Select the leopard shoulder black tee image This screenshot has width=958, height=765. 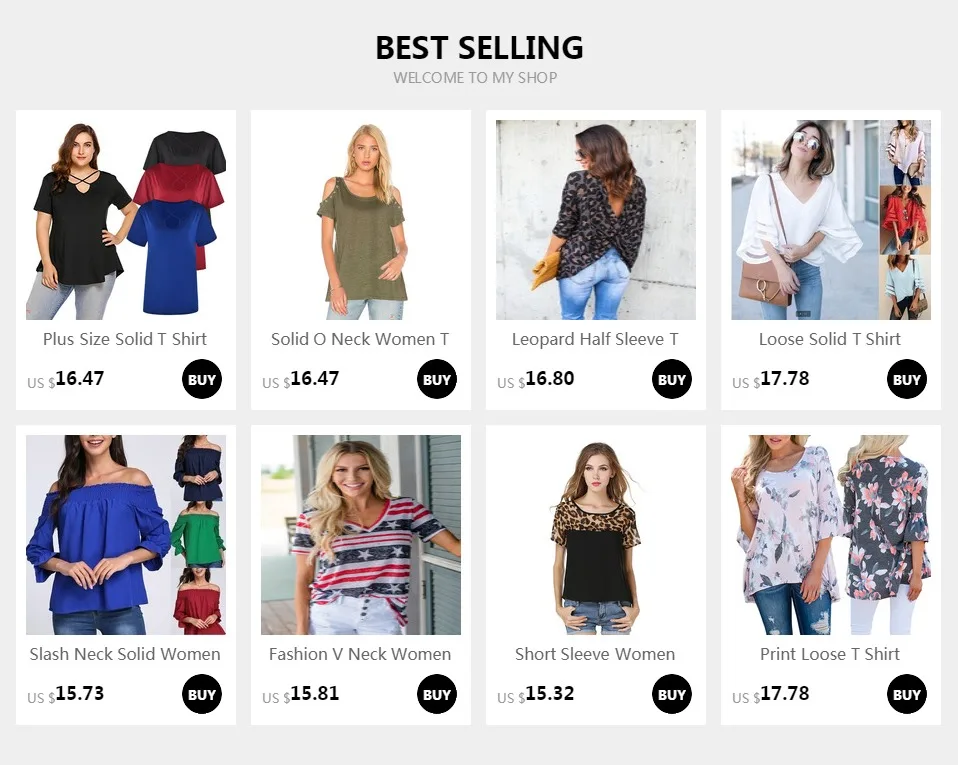tap(596, 535)
